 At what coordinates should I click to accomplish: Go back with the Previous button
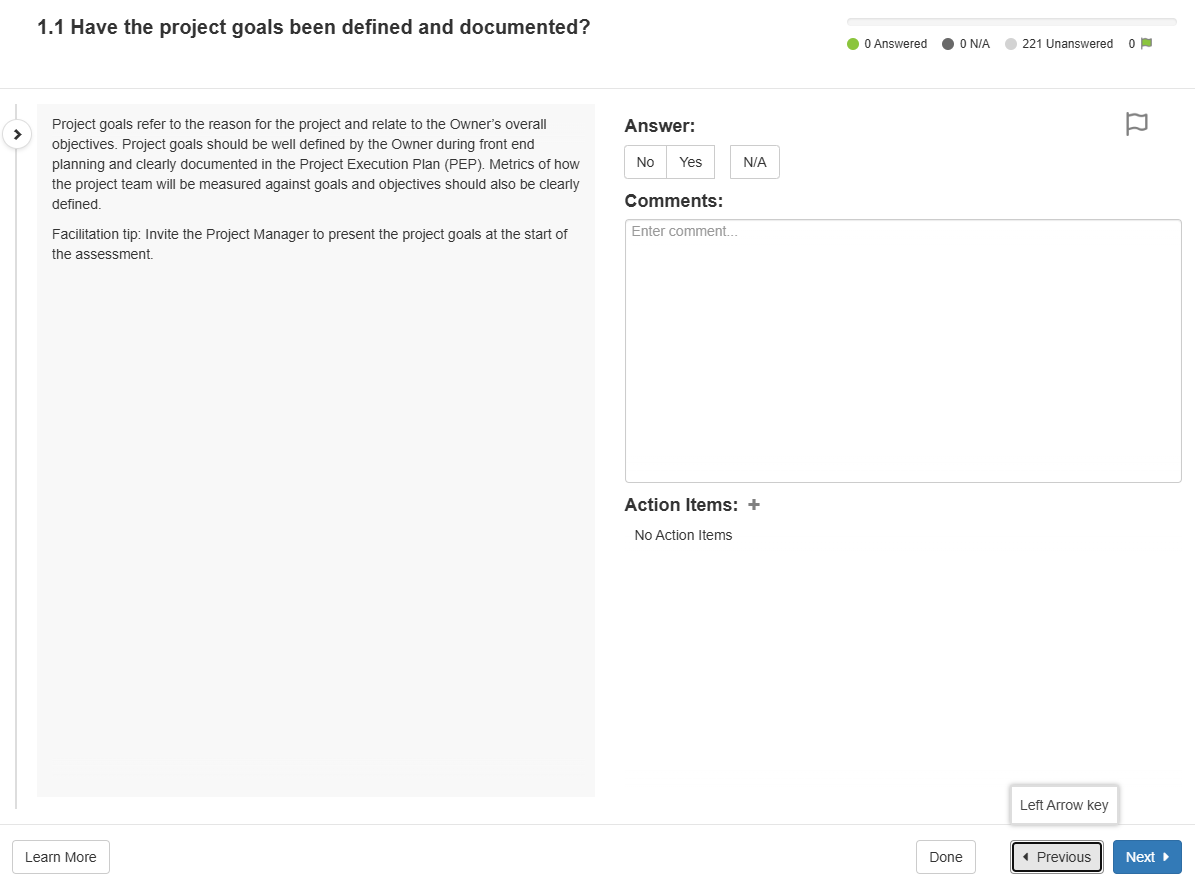1056,857
